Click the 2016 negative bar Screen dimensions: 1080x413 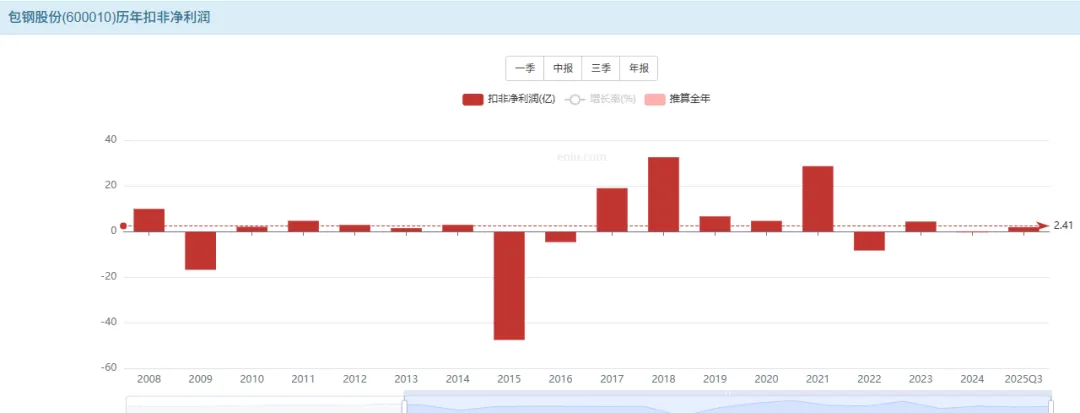pos(561,237)
